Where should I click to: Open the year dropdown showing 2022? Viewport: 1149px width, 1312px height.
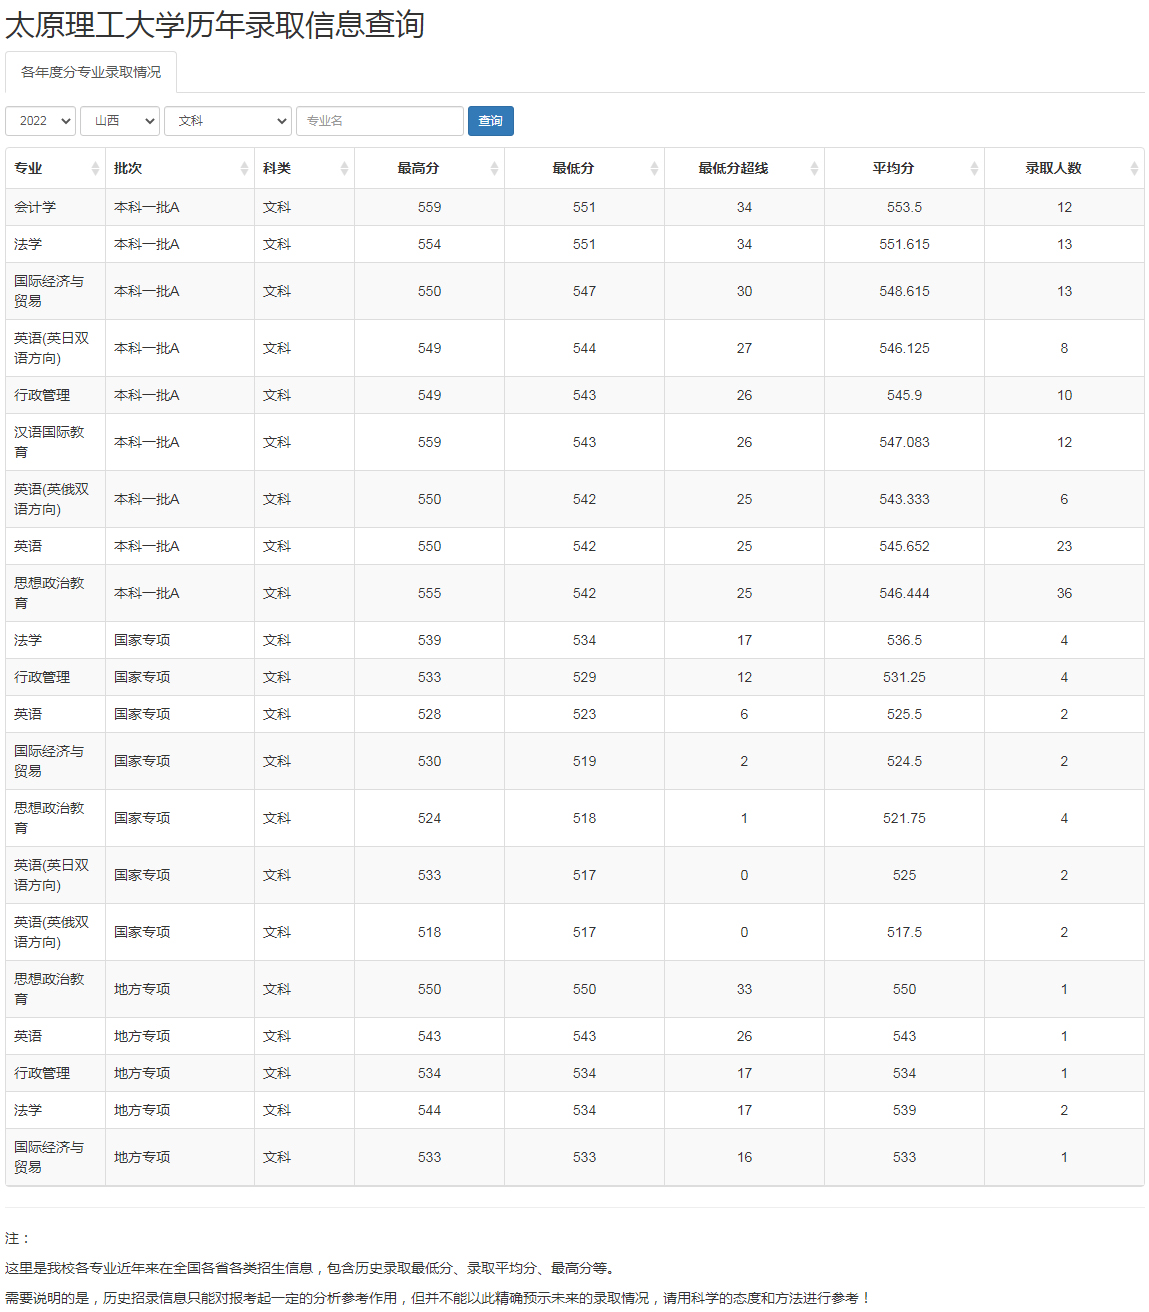click(40, 121)
